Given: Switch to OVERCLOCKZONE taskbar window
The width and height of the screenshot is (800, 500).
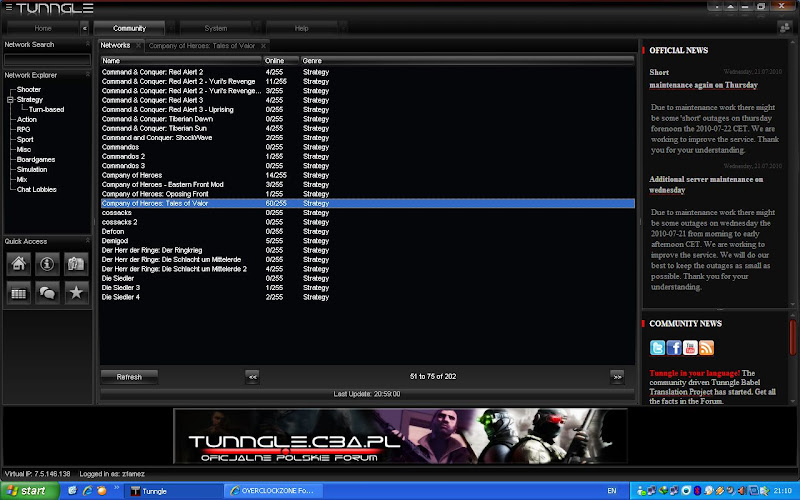Looking at the screenshot, I should 272,491.
